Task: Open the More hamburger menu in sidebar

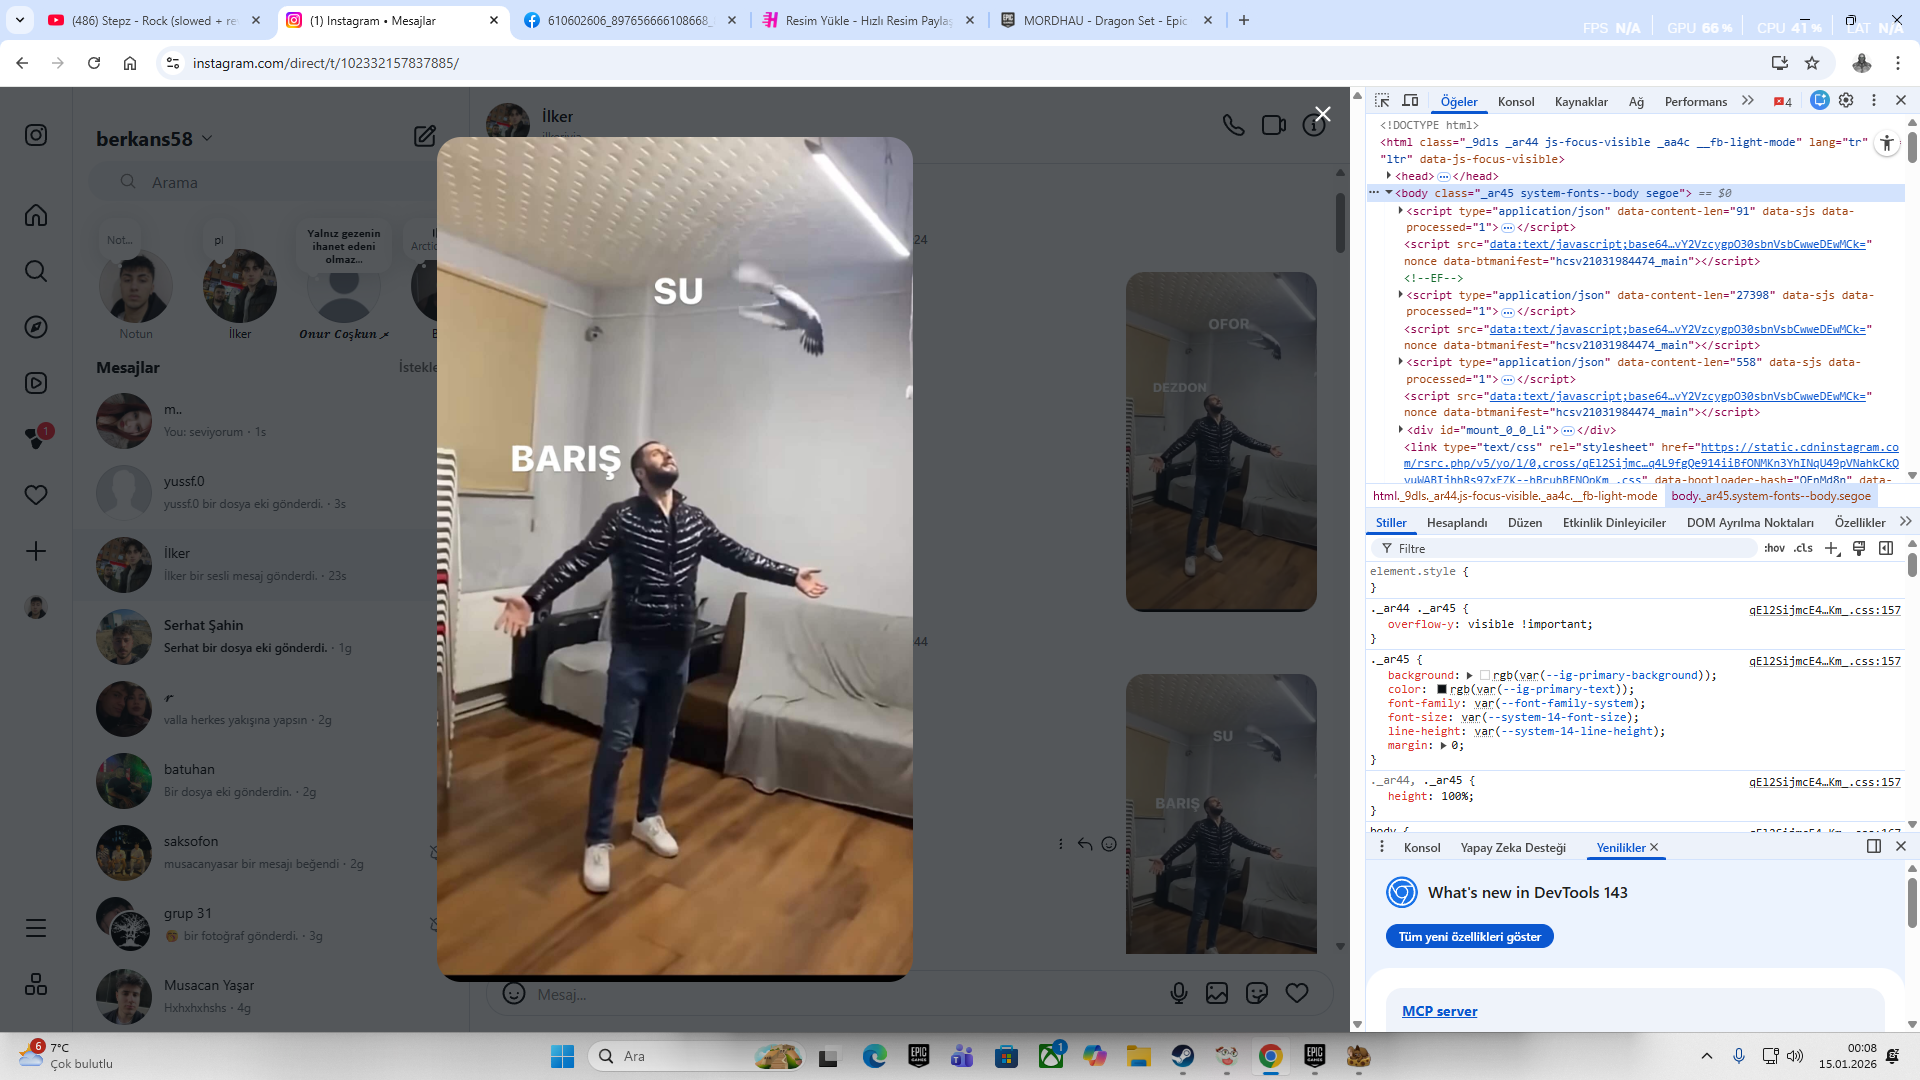Action: 36,928
